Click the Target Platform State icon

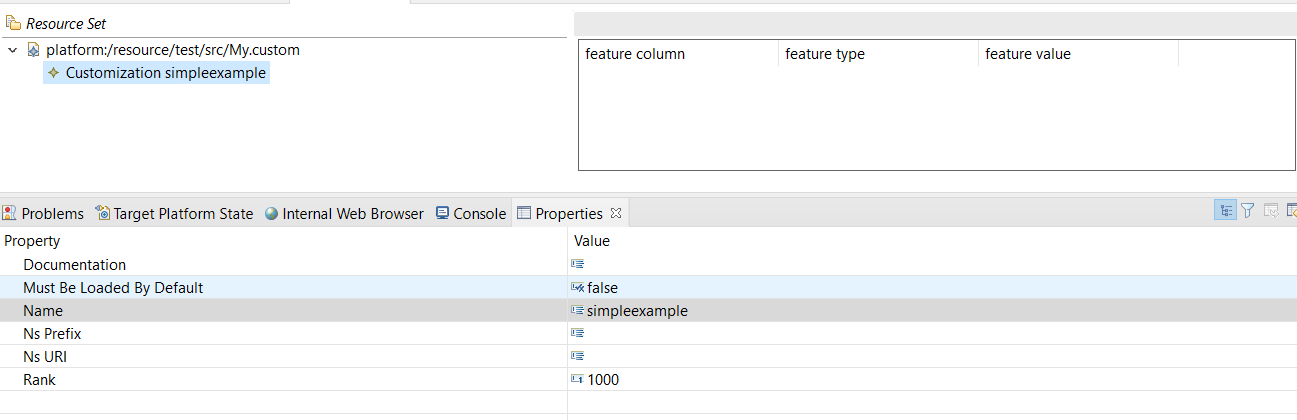point(102,213)
